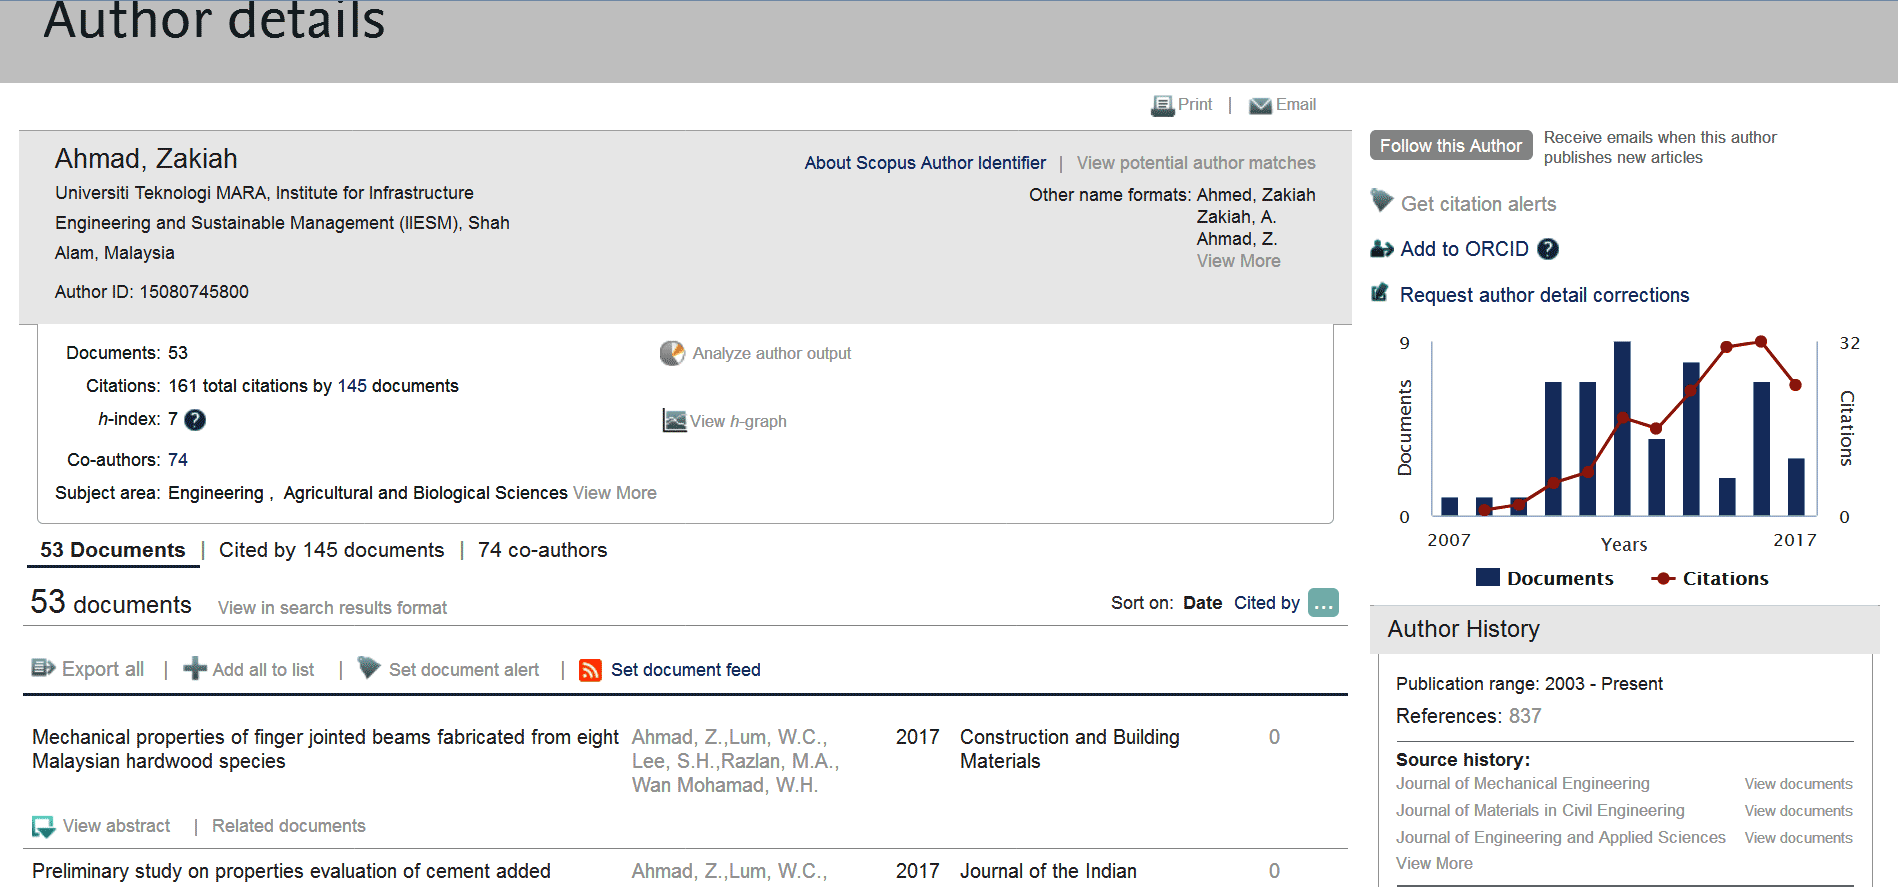The height and width of the screenshot is (887, 1898).
Task: Expand View More subject areas
Action: [614, 493]
